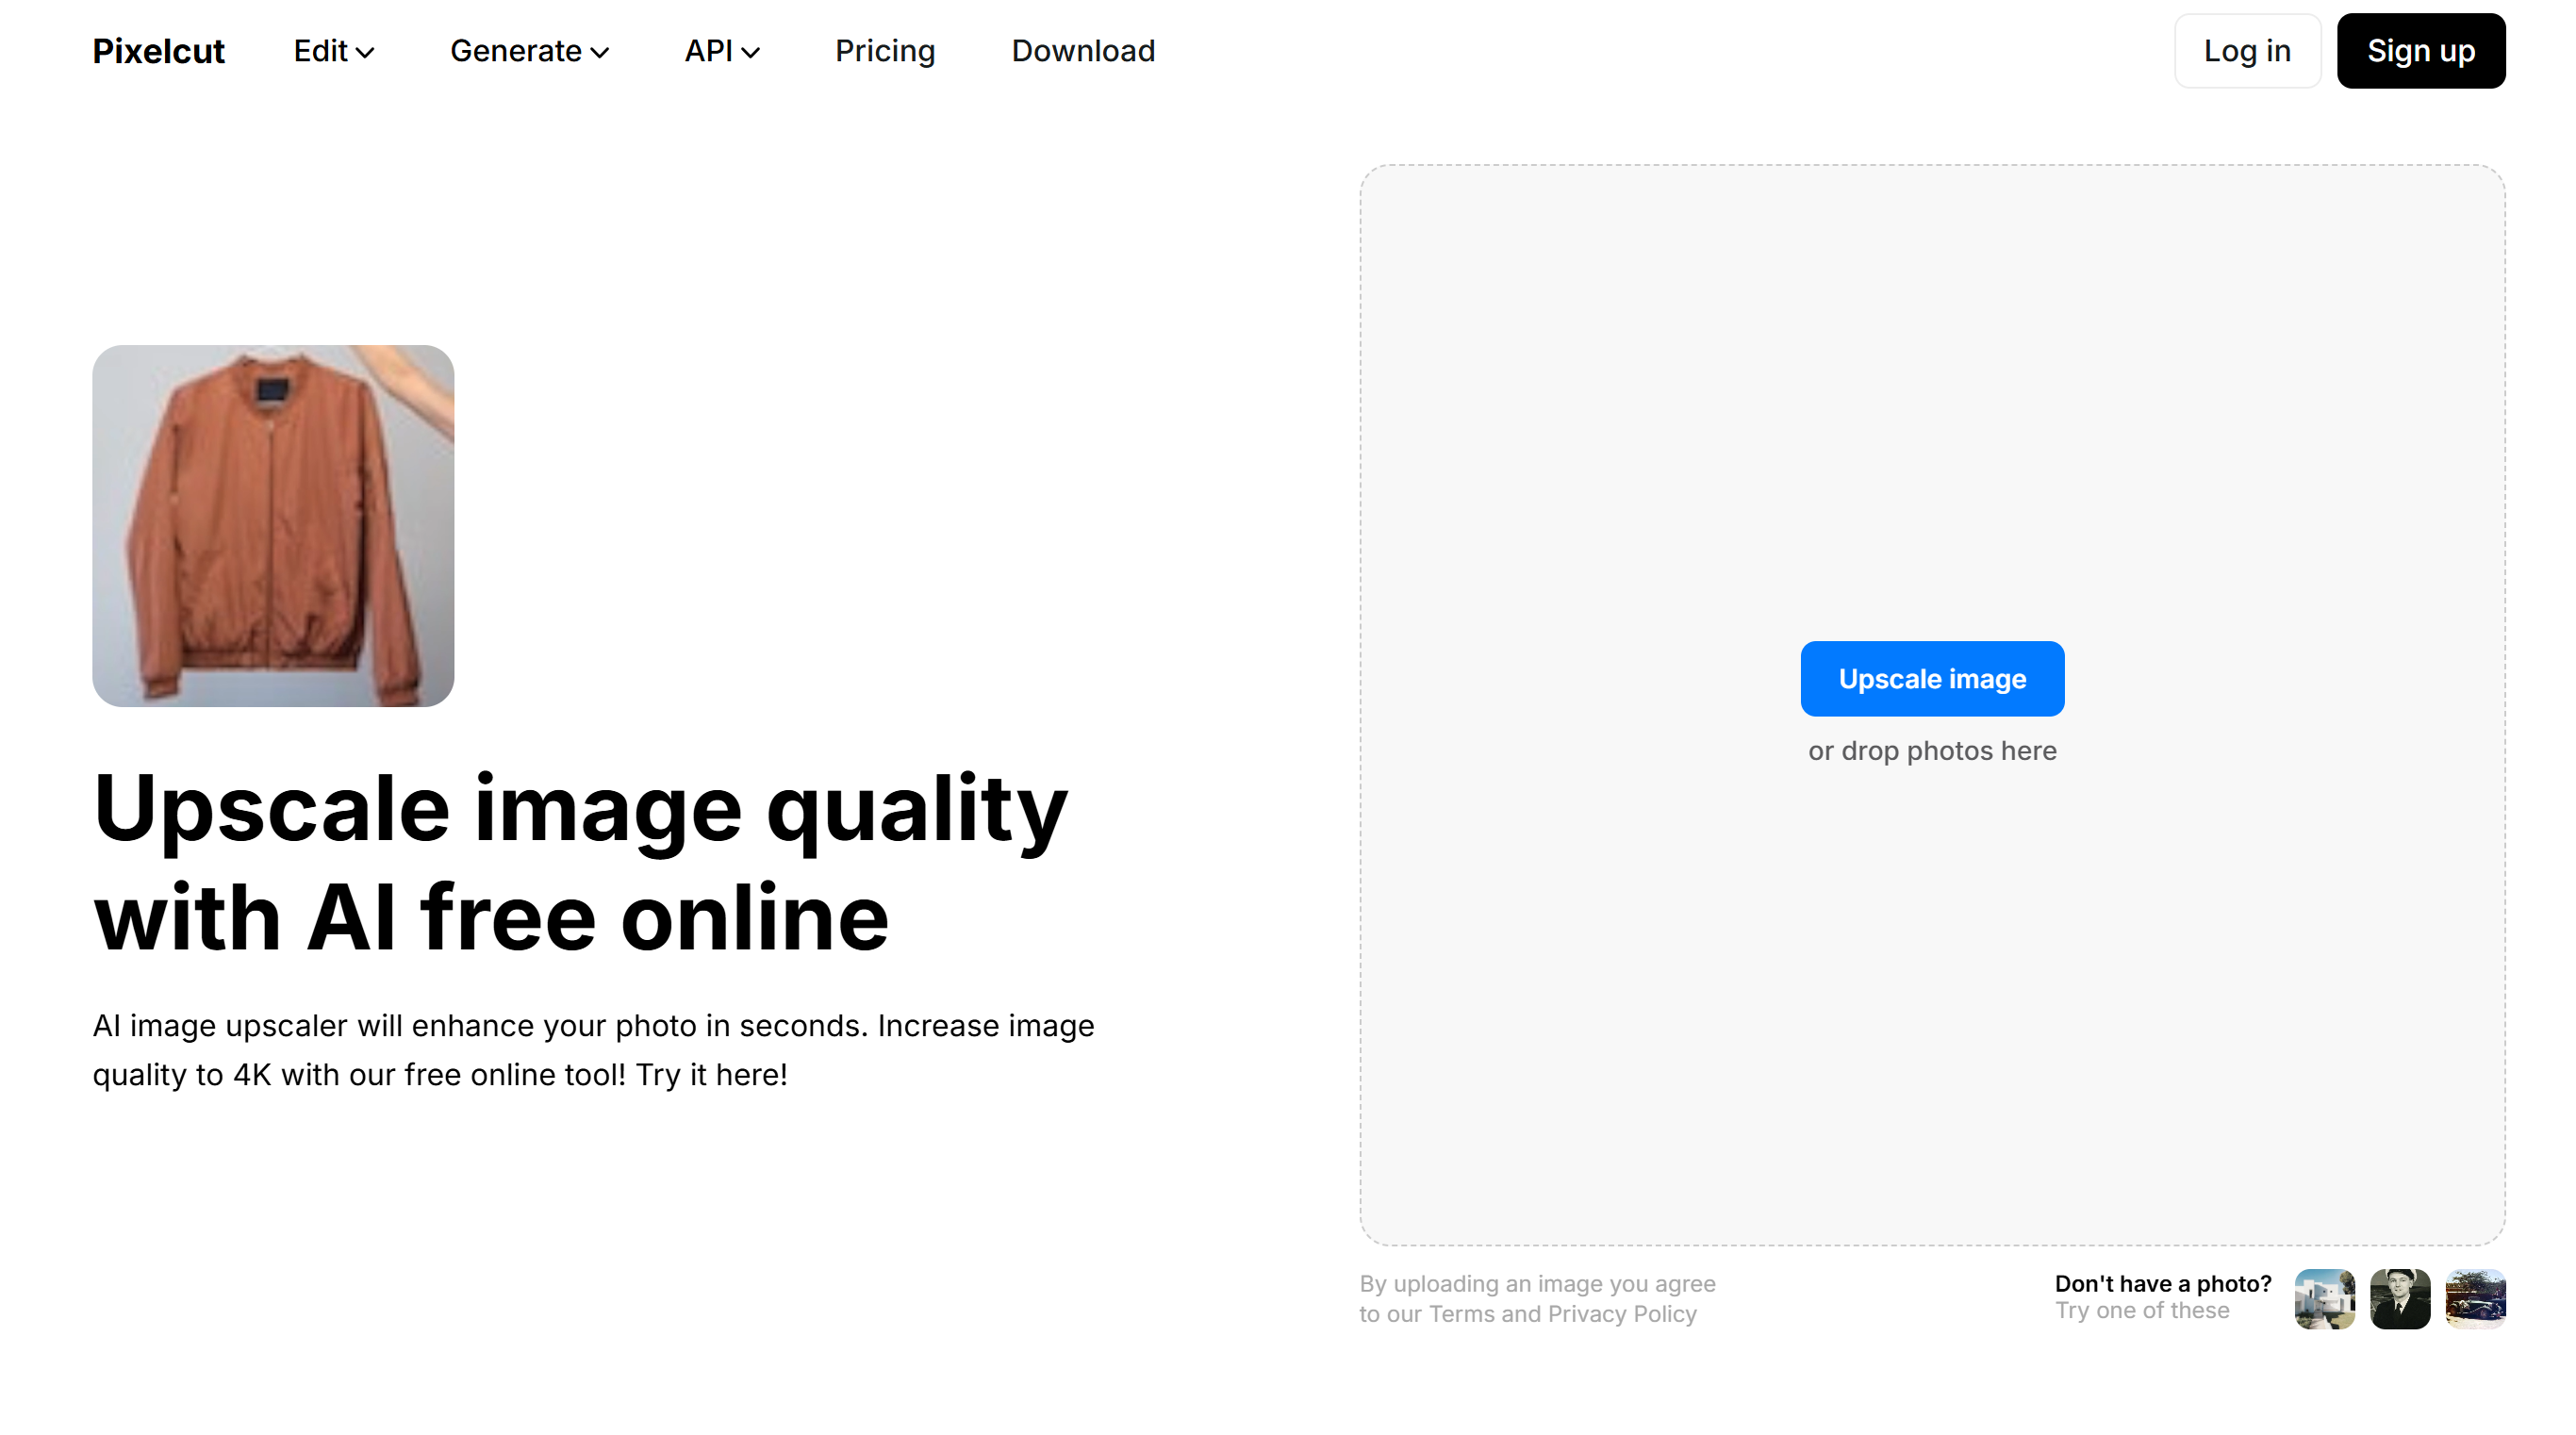Screen dimensions: 2576x1435
Task: Open the Generate menu dropdown
Action: [516, 51]
